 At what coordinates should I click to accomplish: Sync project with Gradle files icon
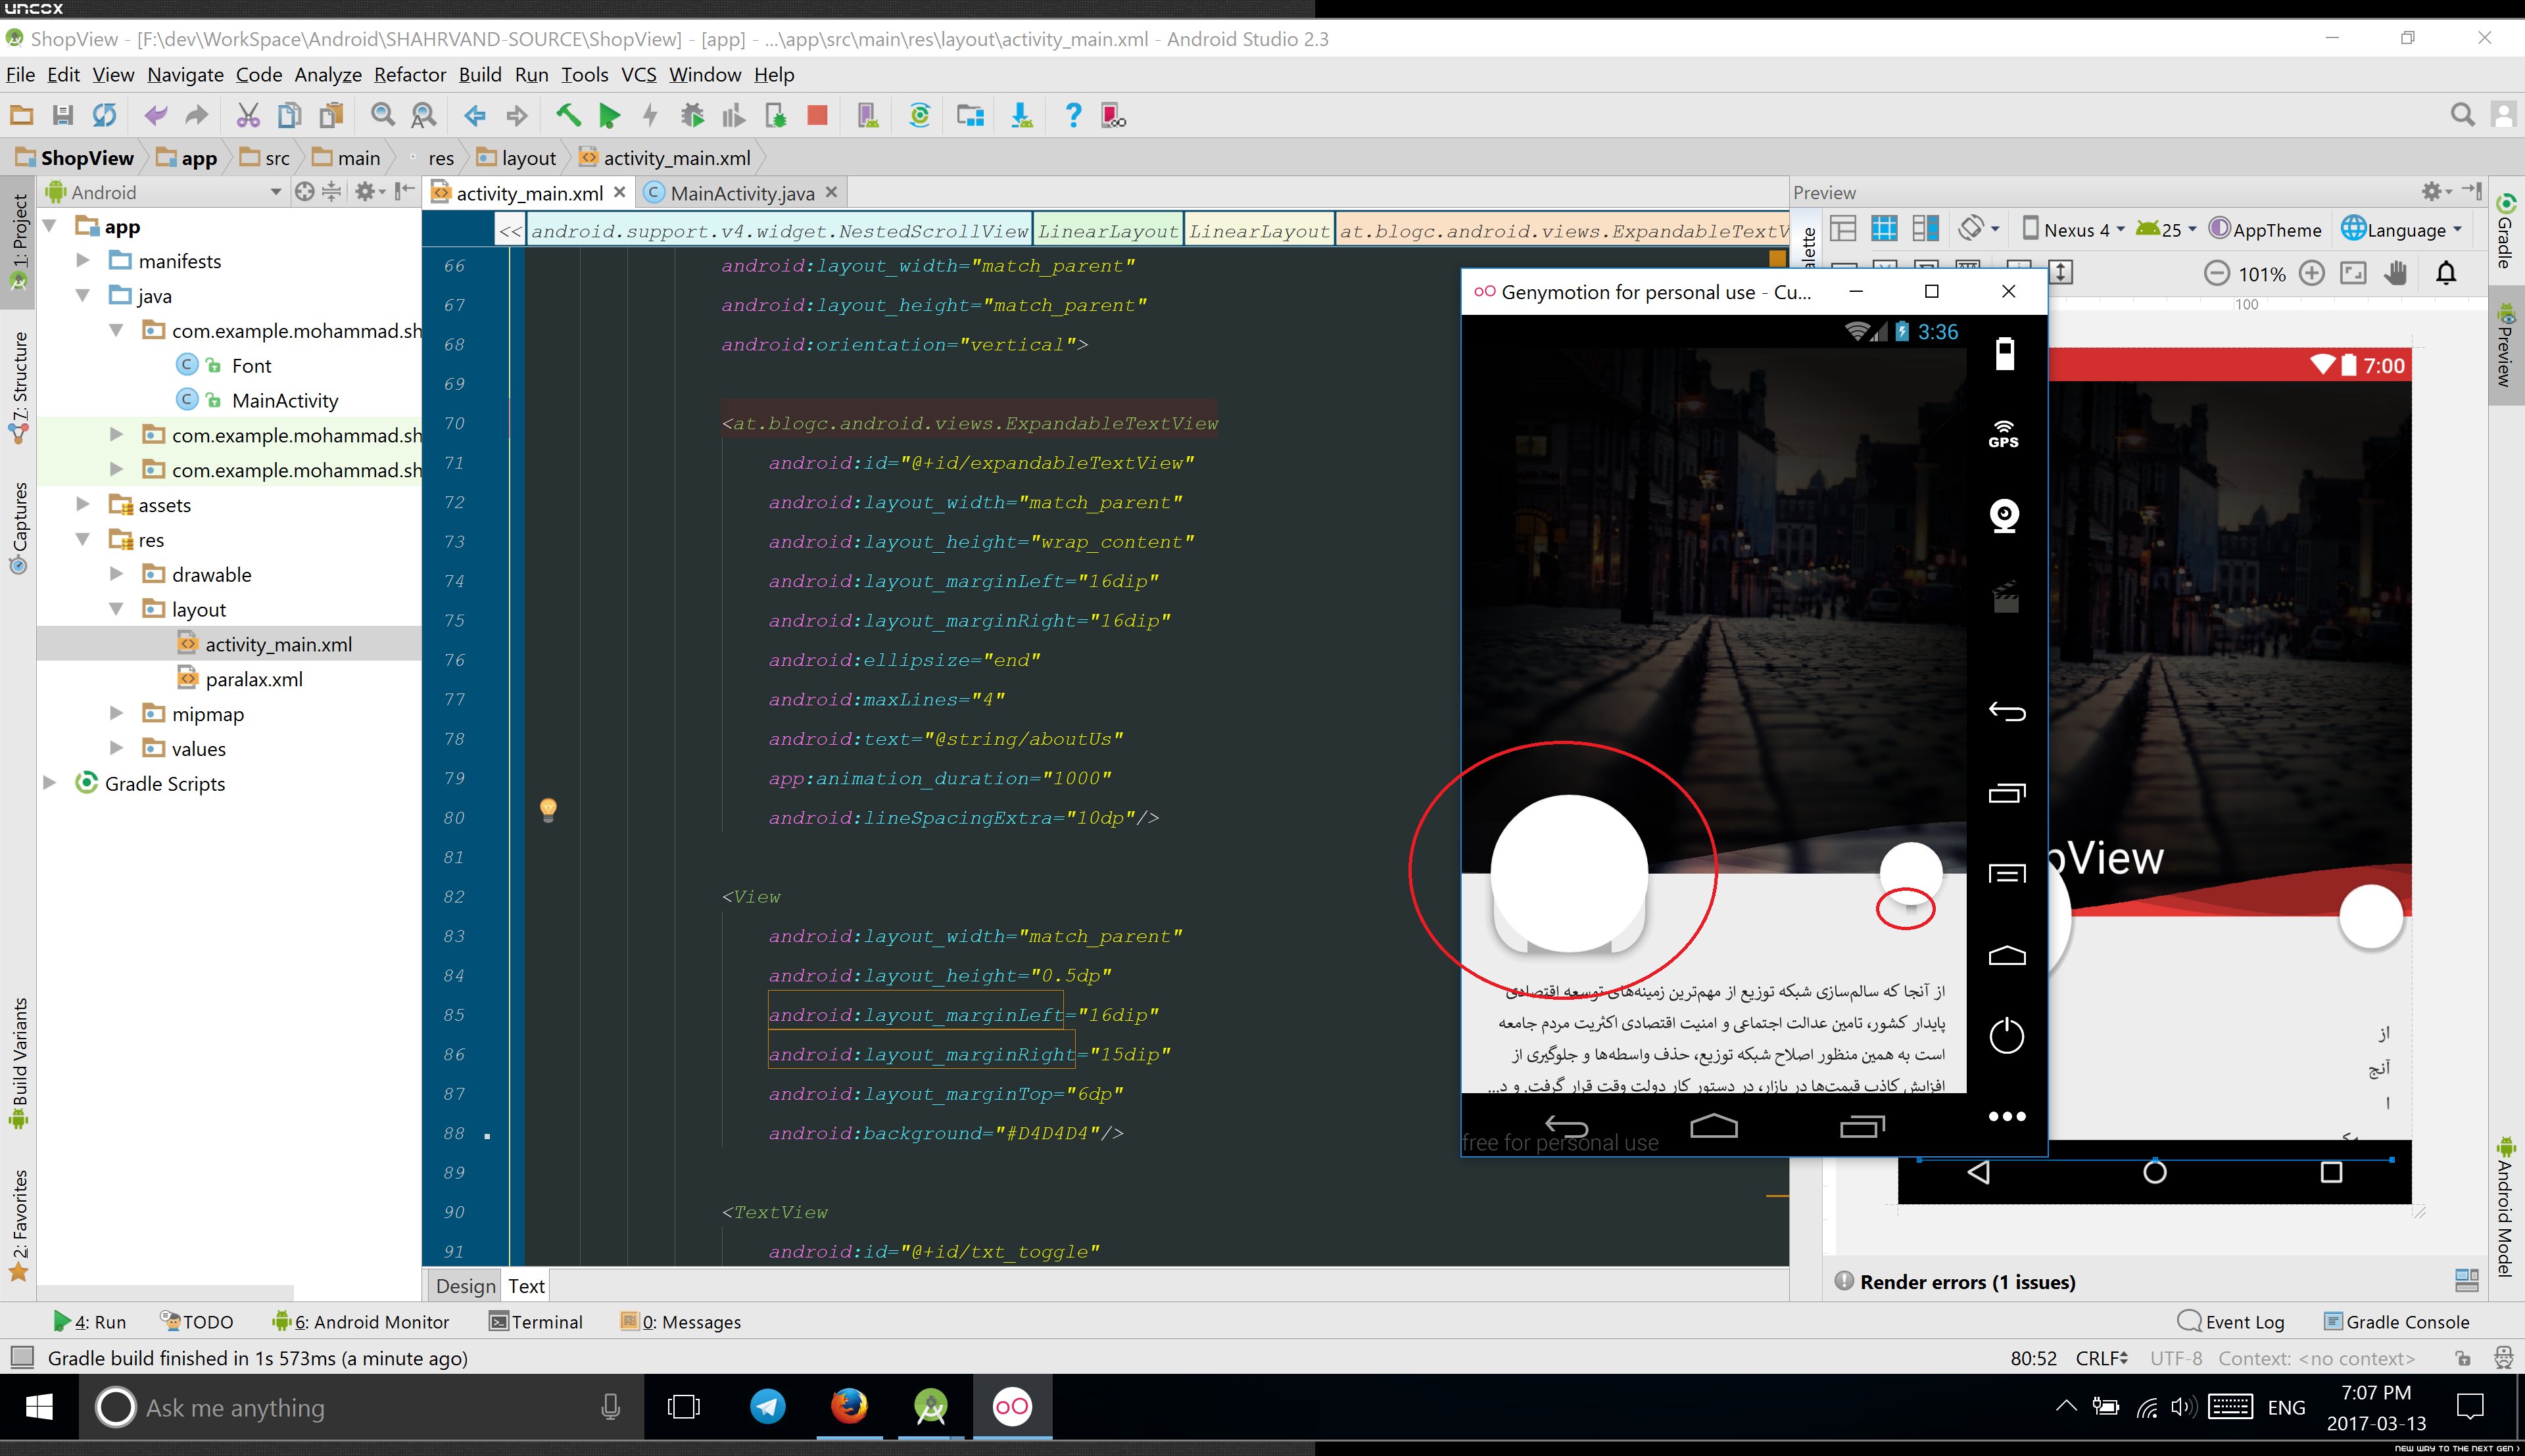pyautogui.click(x=920, y=115)
